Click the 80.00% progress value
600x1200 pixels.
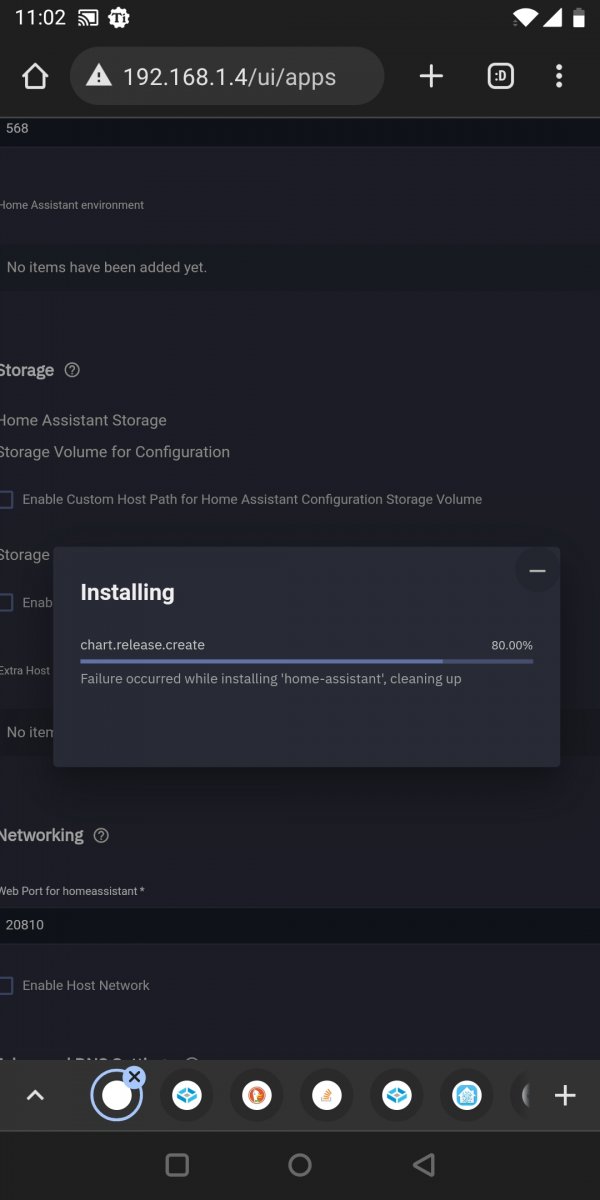512,646
